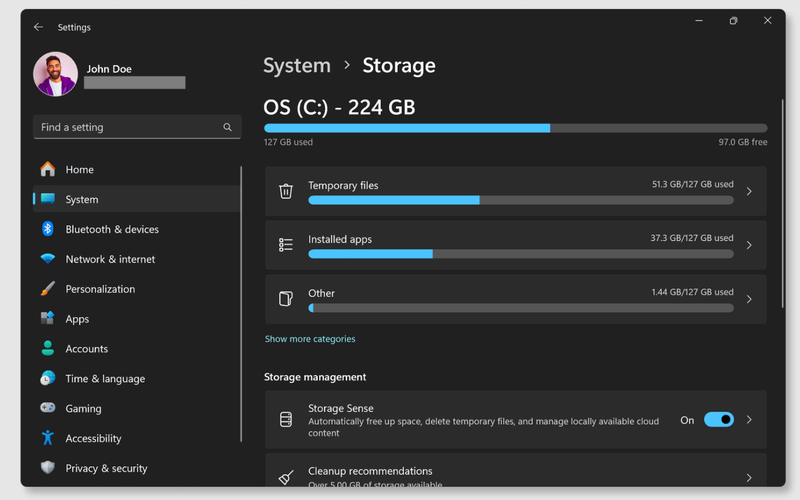The image size is (800, 500).
Task: Expand Installed apps with its chevron
Action: pyautogui.click(x=749, y=245)
